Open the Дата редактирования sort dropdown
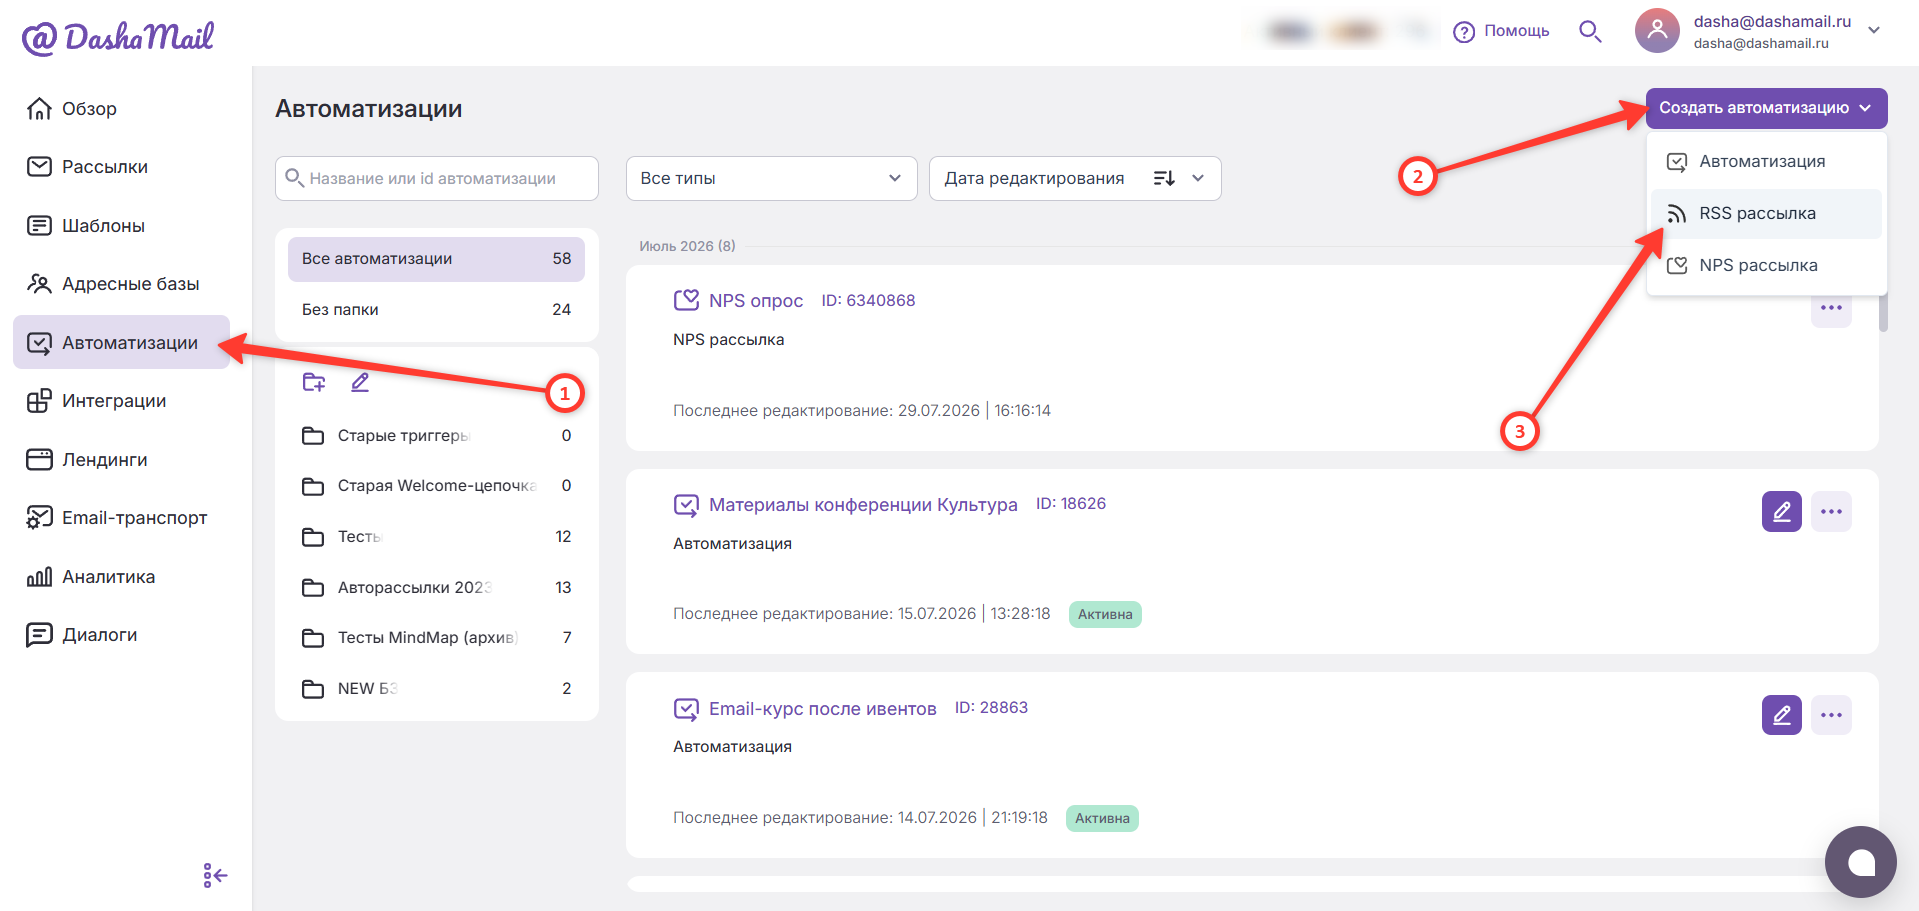1919x911 pixels. [1075, 178]
